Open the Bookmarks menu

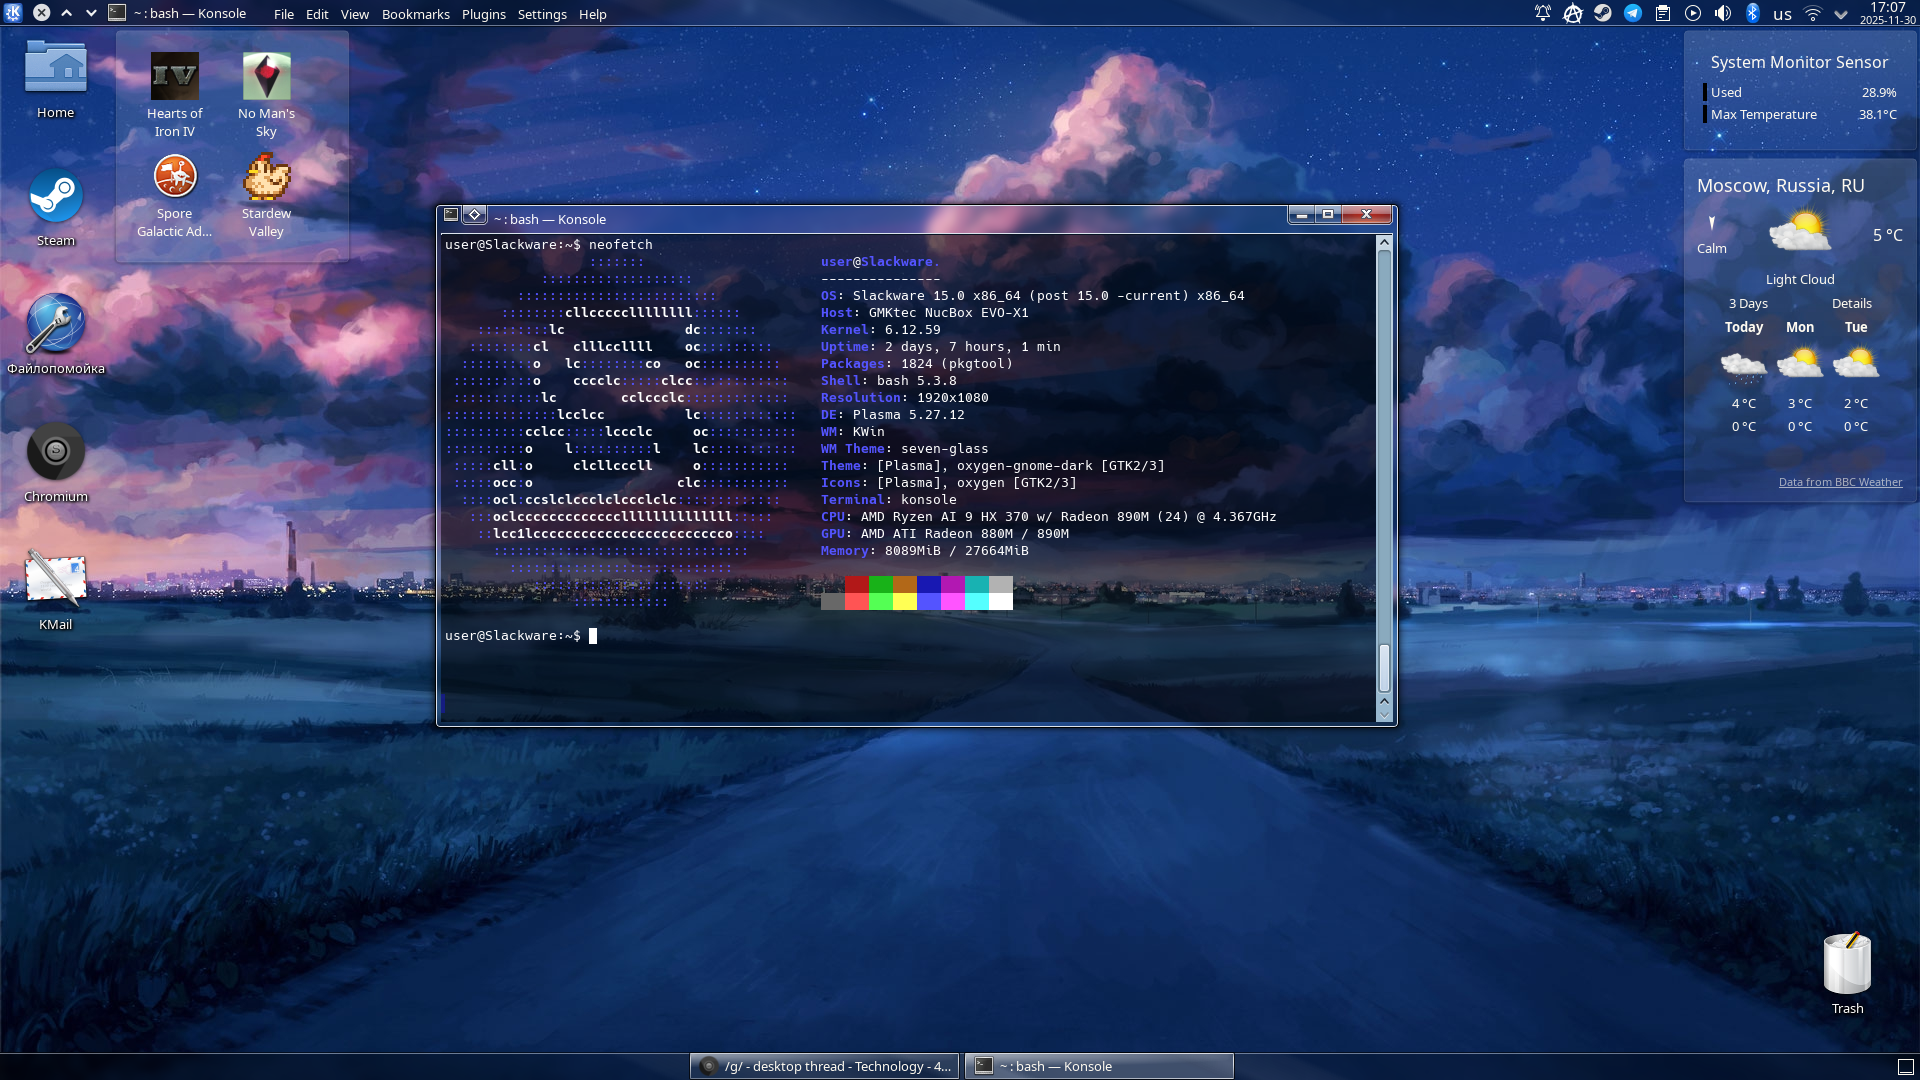click(x=415, y=14)
